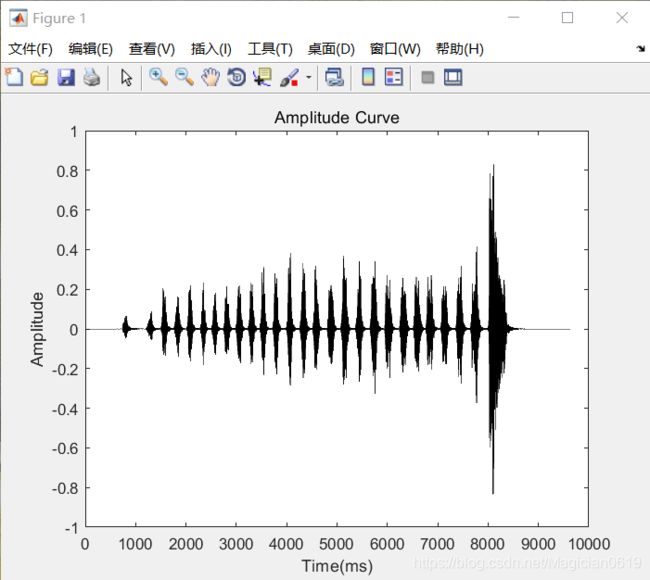Click the Amplitude y-axis label
Viewport: 650px width, 580px height.
click(x=37, y=329)
